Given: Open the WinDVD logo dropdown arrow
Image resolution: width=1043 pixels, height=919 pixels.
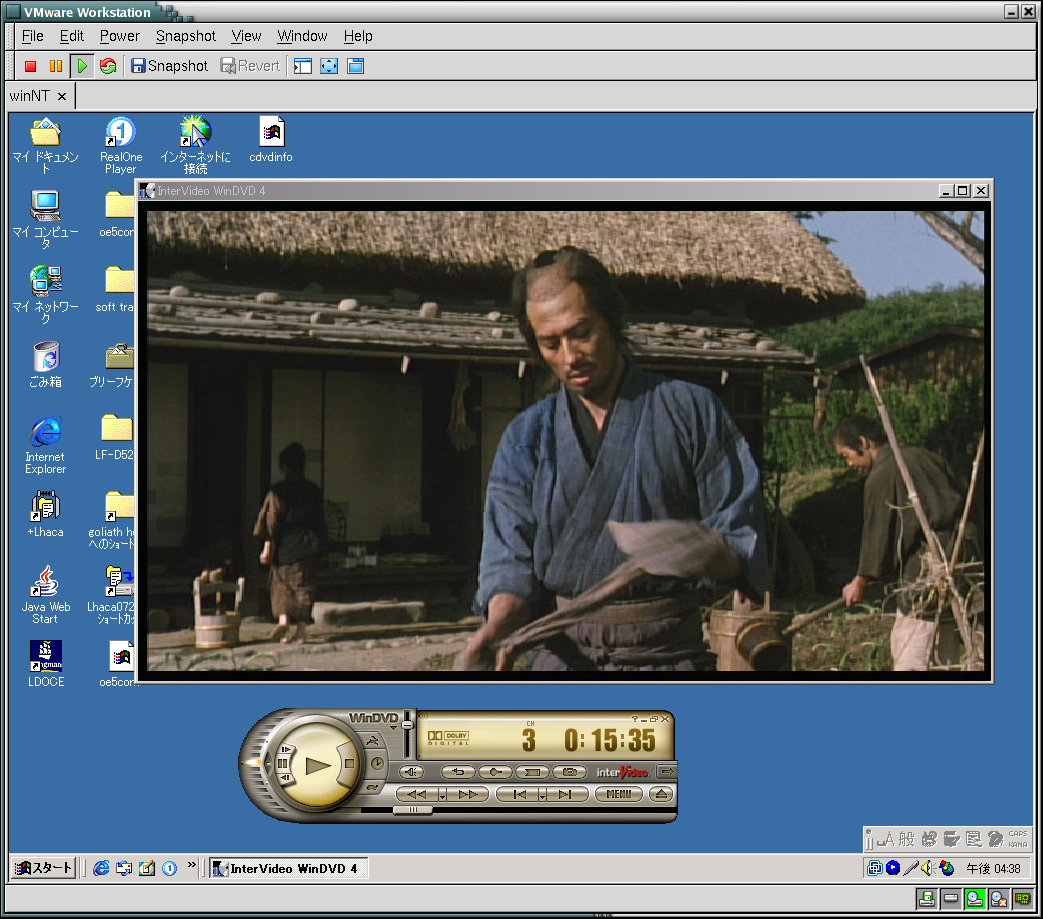Looking at the screenshot, I should pyautogui.click(x=394, y=728).
